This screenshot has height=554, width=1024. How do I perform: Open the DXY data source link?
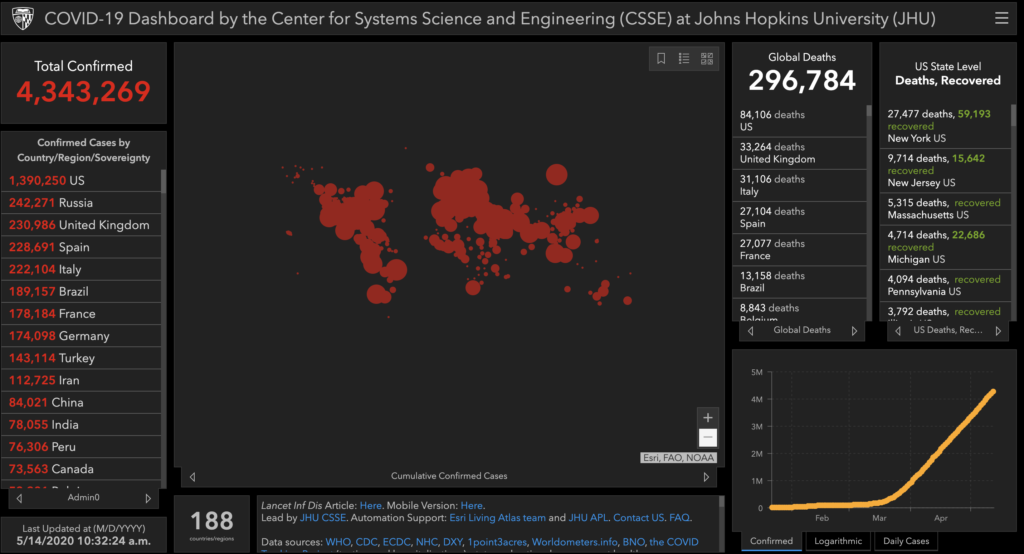[453, 542]
